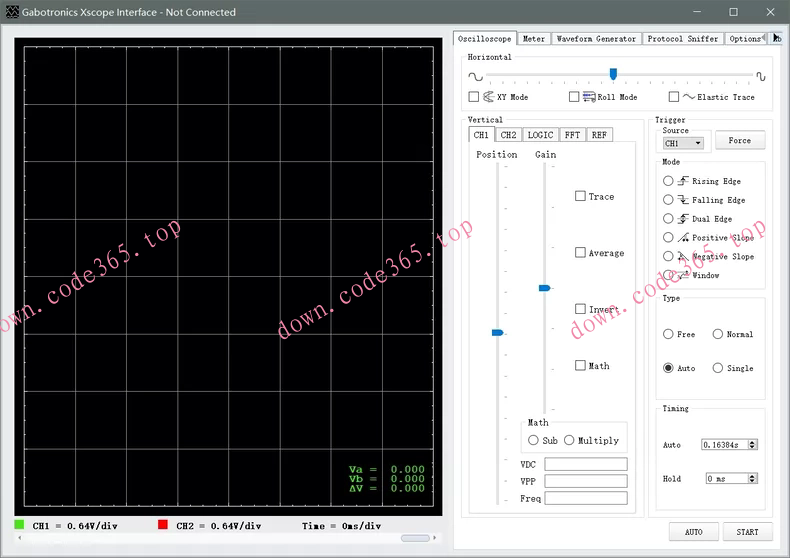Screen dimensions: 790x558
Task: Click the horizontal time base slider handle
Action: coord(613,74)
